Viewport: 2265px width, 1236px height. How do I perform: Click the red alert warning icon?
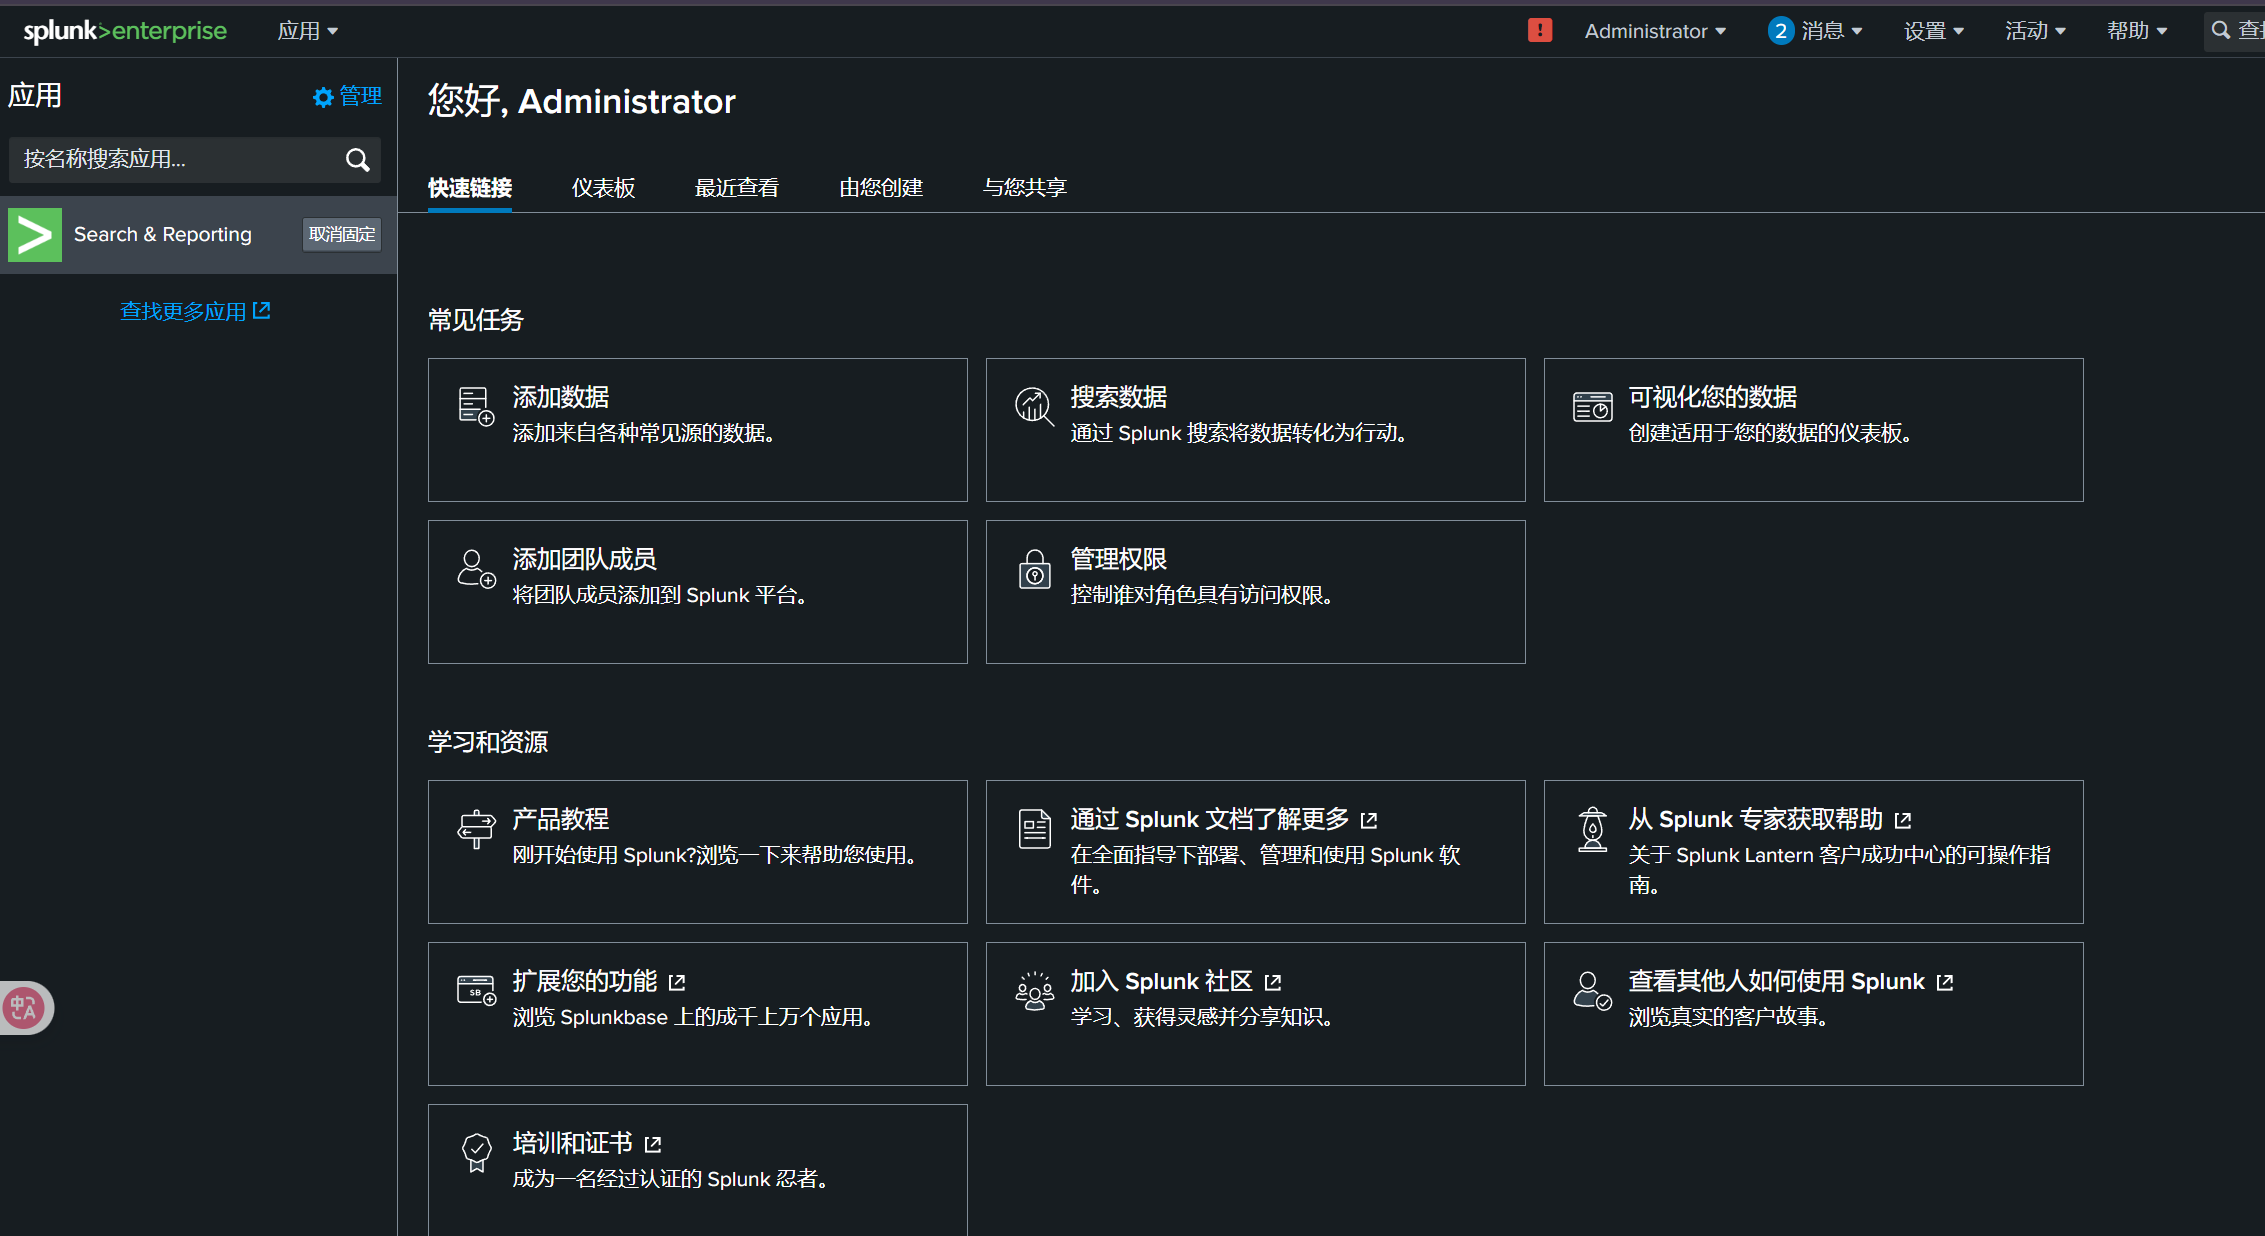[x=1540, y=31]
